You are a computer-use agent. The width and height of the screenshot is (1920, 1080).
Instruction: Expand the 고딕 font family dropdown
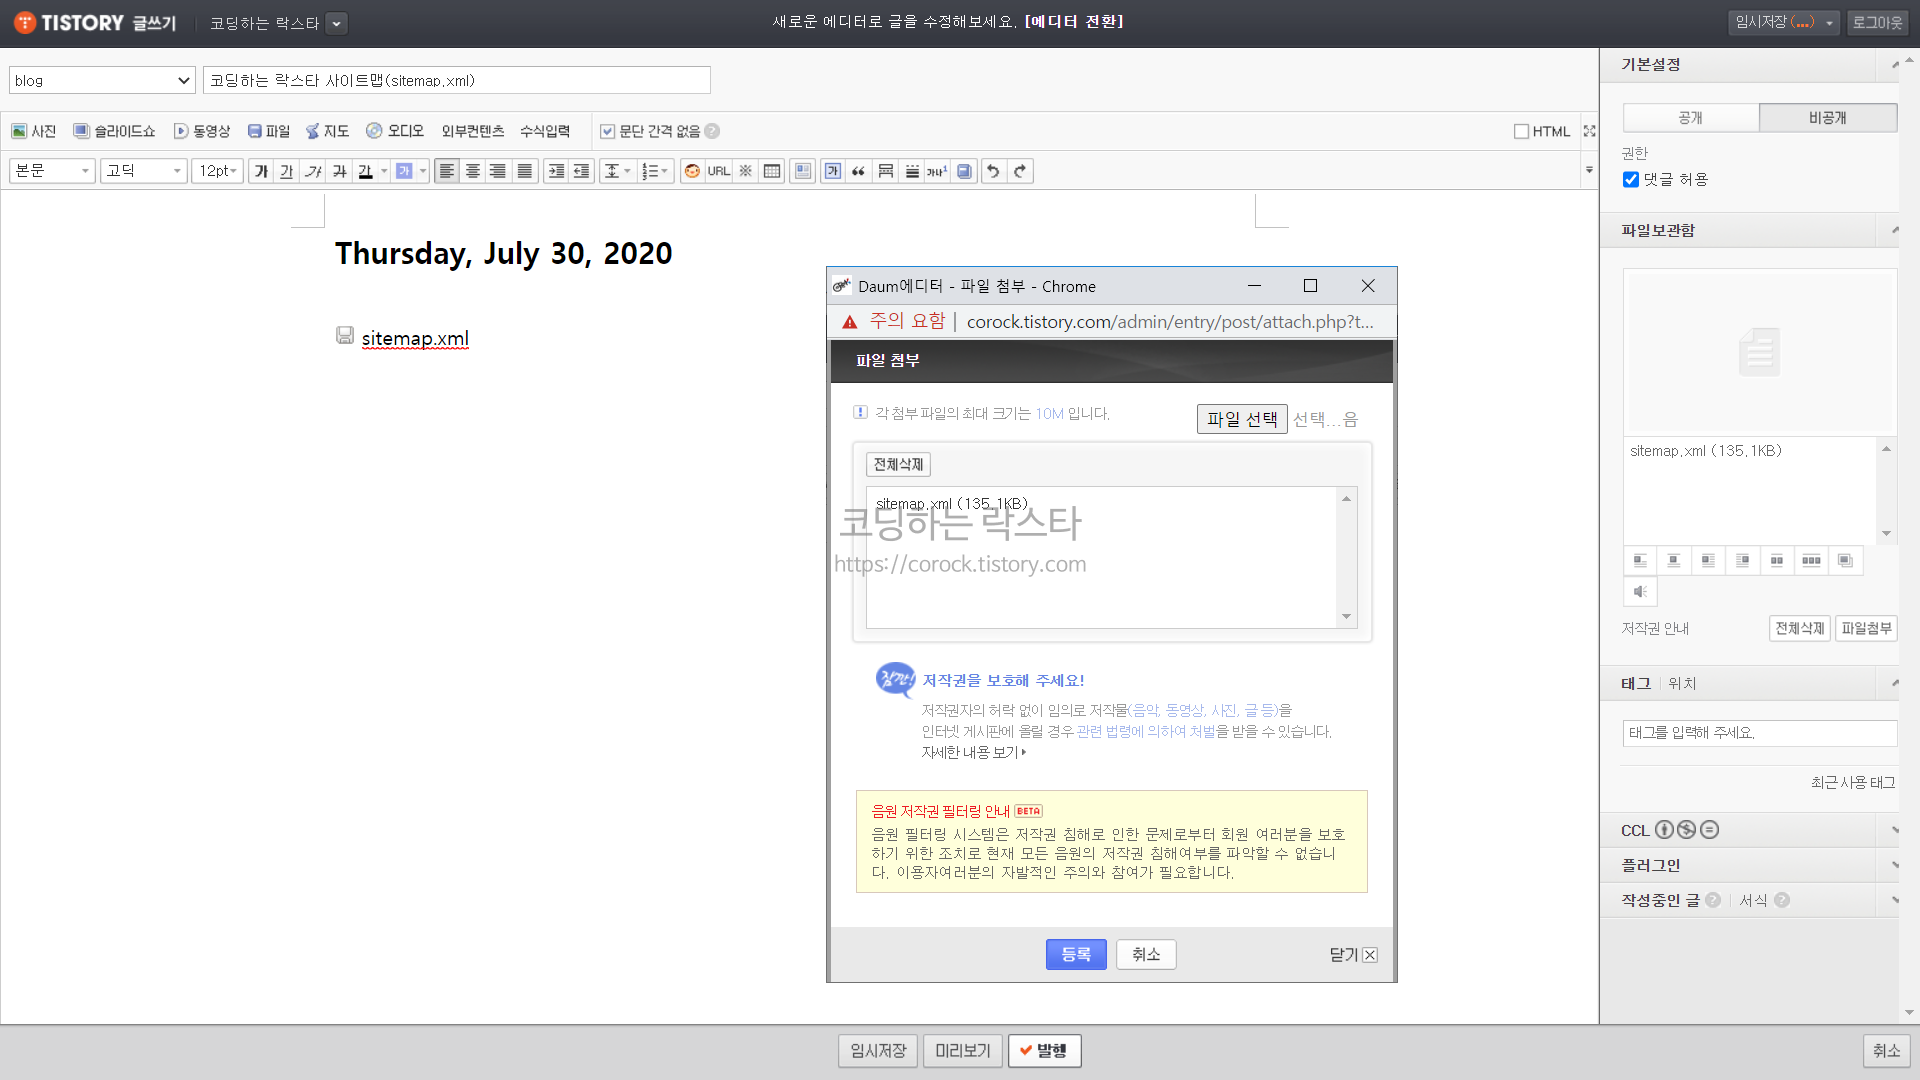tap(144, 171)
